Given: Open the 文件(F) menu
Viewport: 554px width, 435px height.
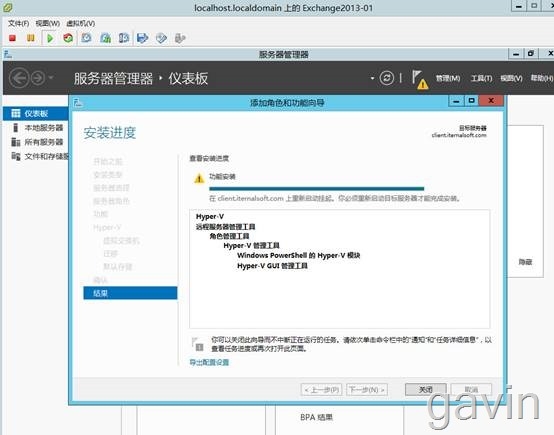Looking at the screenshot, I should [x=18, y=23].
